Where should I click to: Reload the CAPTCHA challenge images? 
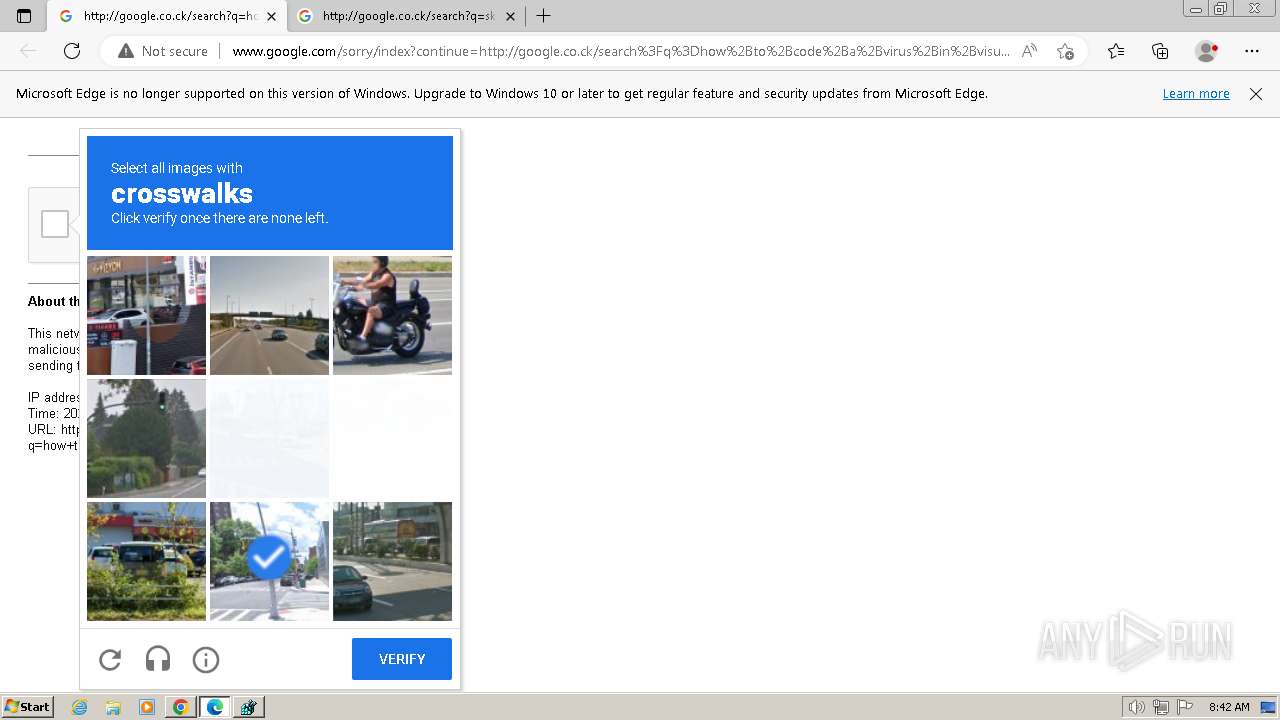click(x=110, y=659)
